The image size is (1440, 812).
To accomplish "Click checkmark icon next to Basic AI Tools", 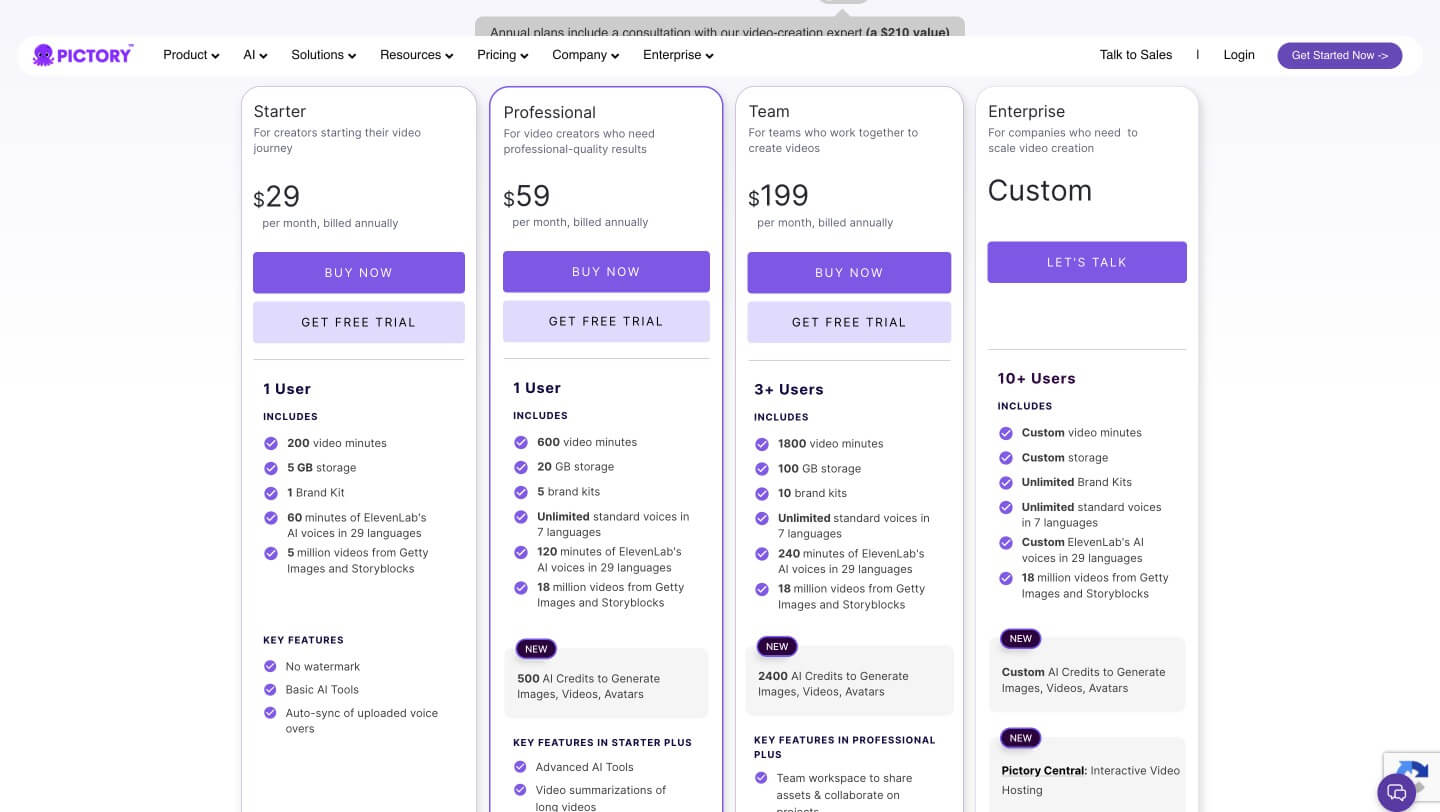I will click(x=270, y=689).
